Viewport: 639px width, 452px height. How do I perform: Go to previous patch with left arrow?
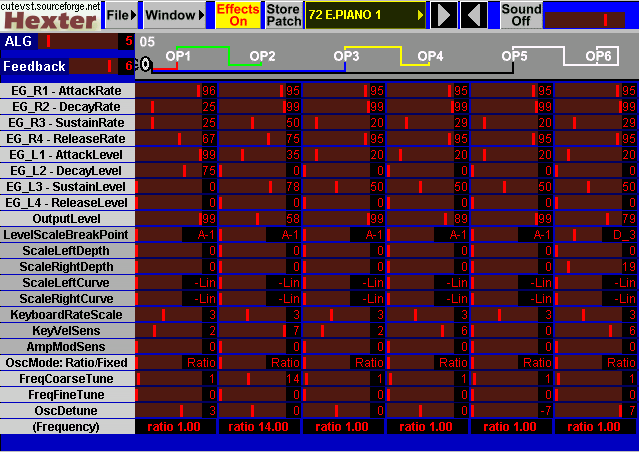tap(474, 15)
